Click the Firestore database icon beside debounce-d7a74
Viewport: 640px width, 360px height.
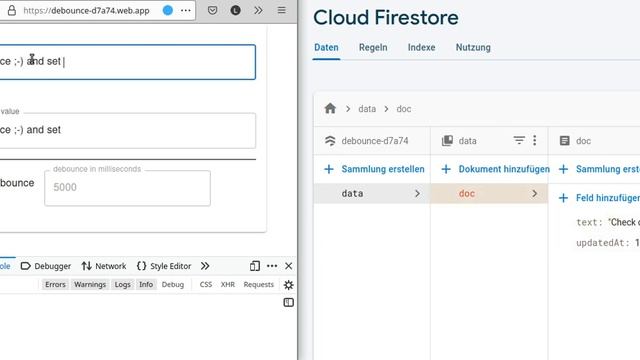[x=330, y=141]
